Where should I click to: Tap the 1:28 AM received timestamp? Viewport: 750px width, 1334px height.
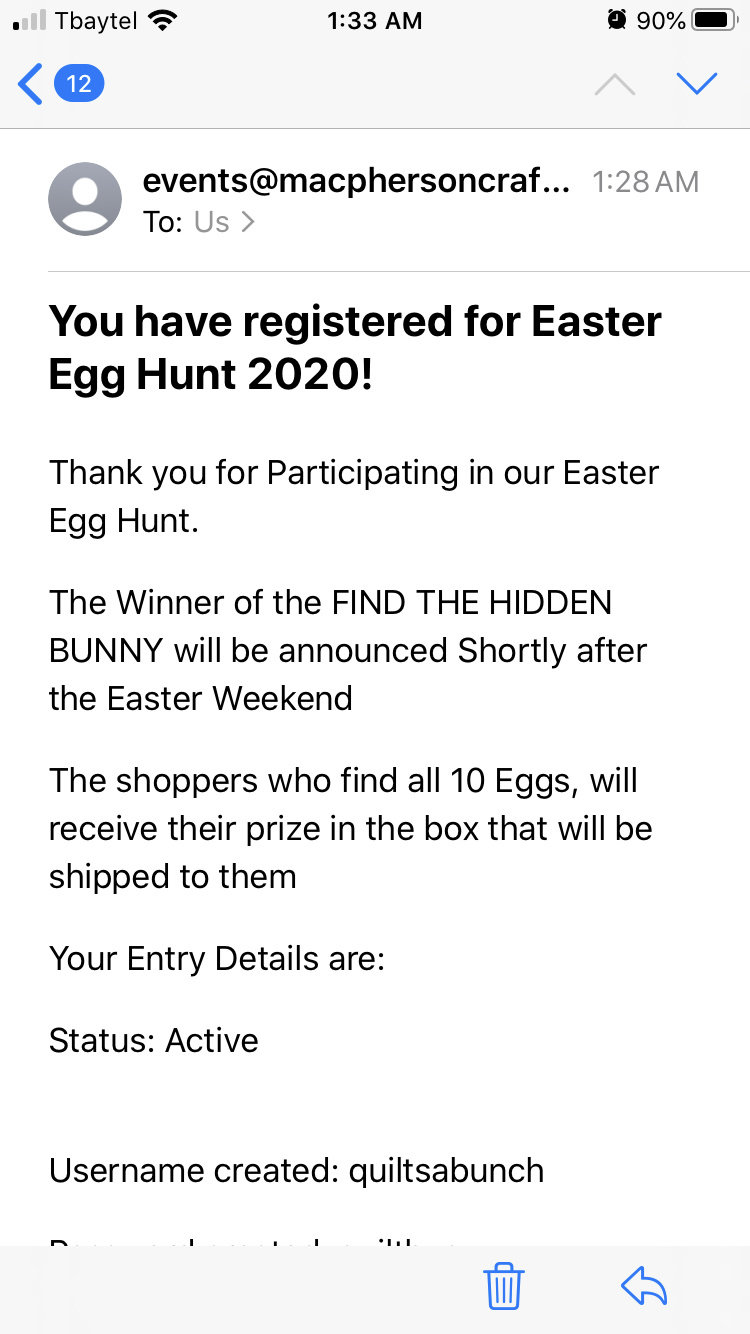tap(645, 181)
